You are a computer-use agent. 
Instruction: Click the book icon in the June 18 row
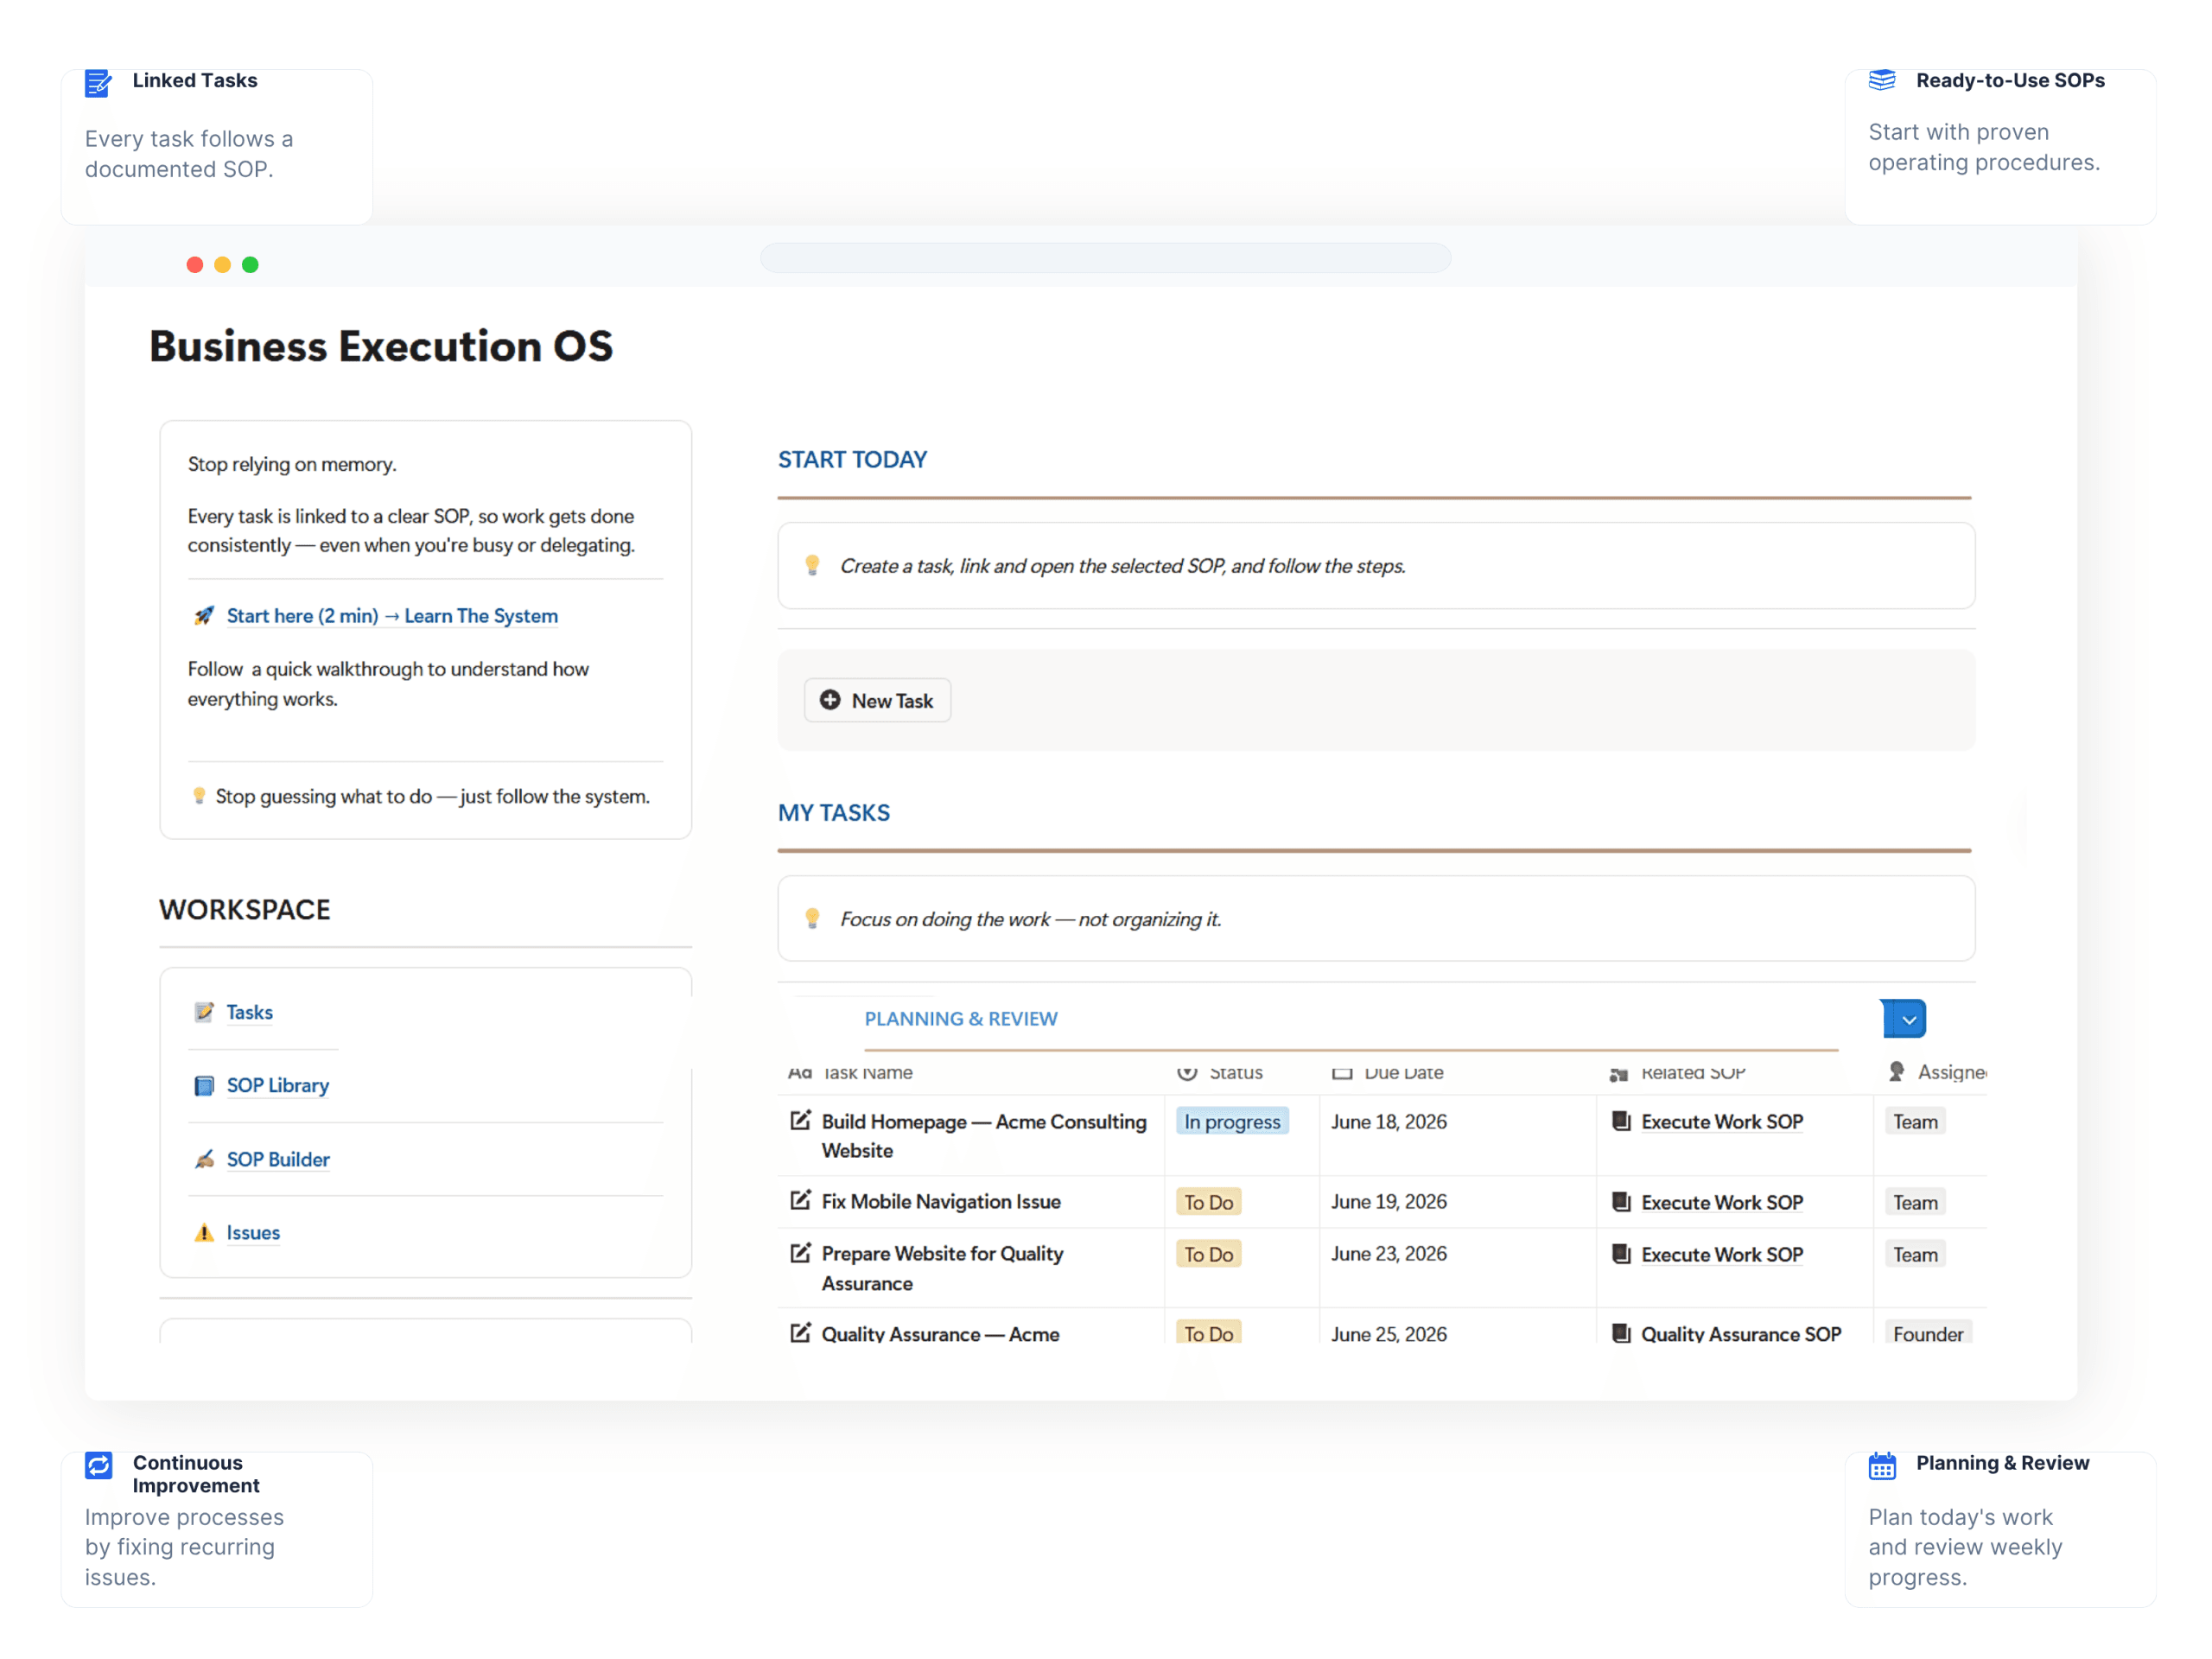(1621, 1121)
